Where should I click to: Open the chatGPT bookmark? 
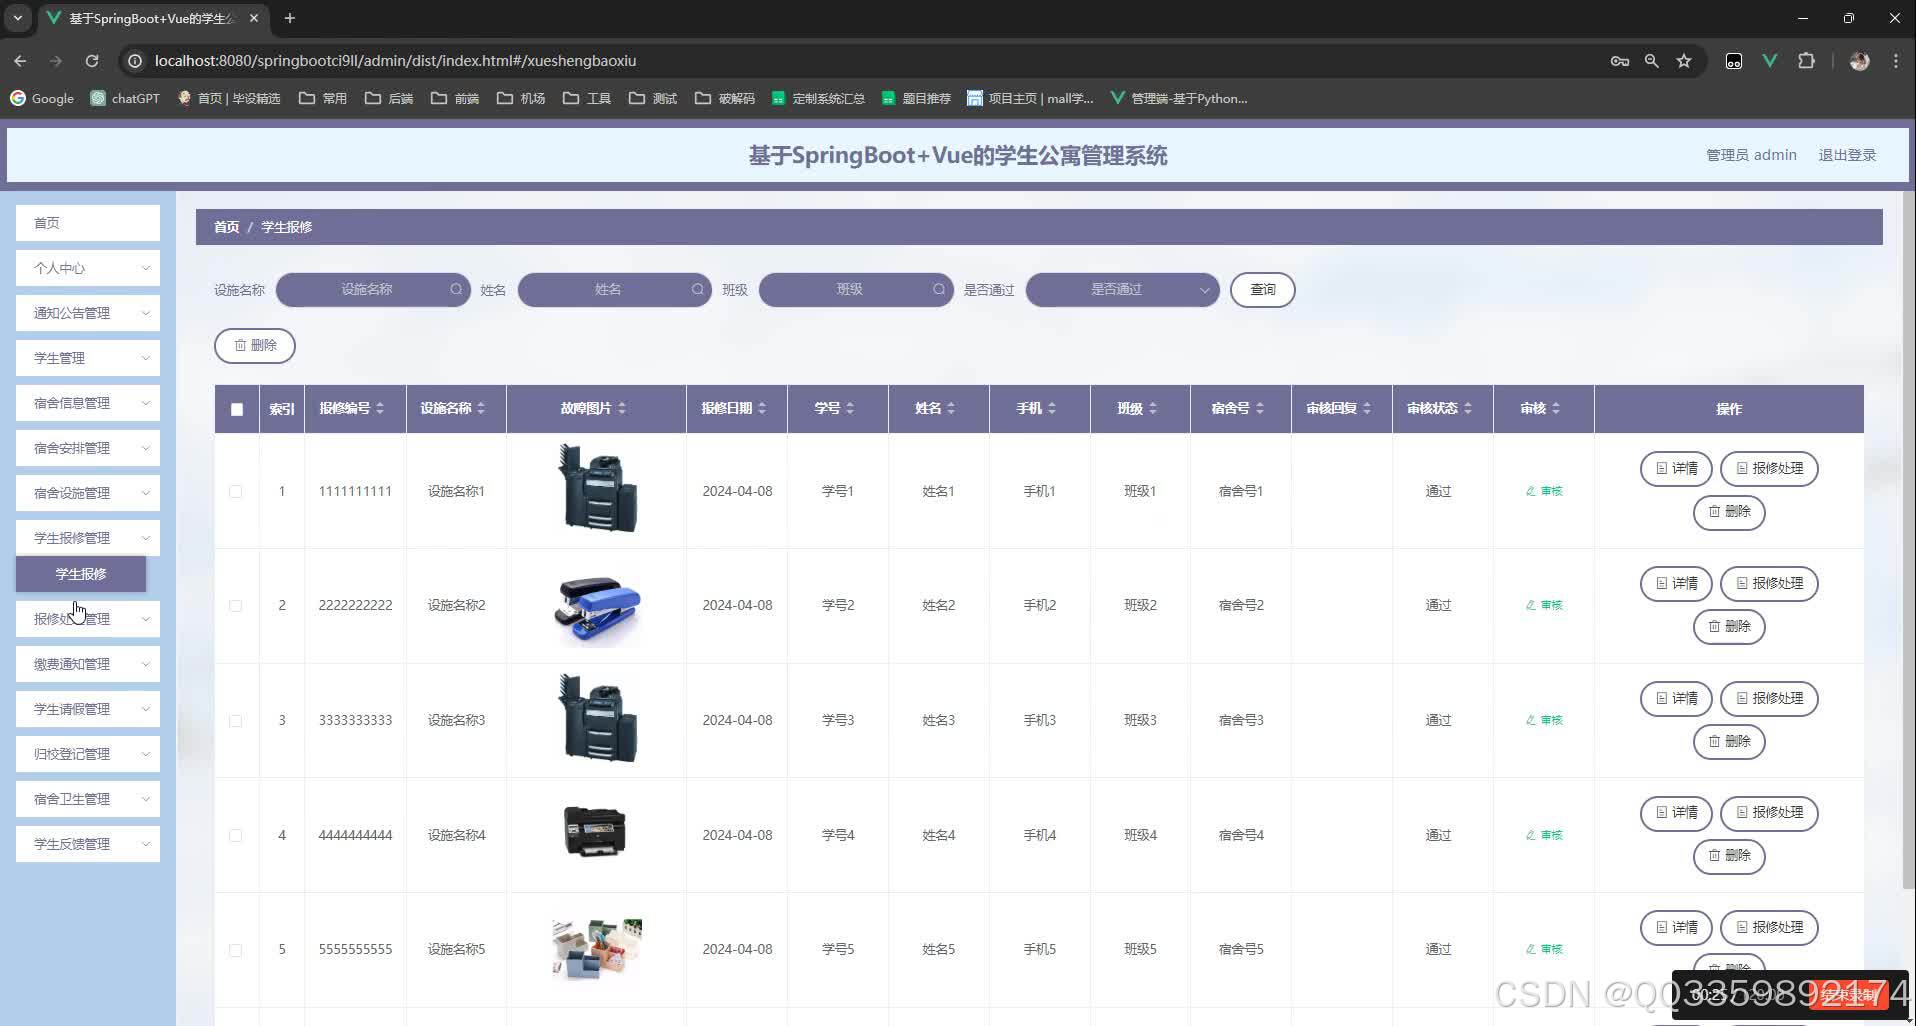125,98
